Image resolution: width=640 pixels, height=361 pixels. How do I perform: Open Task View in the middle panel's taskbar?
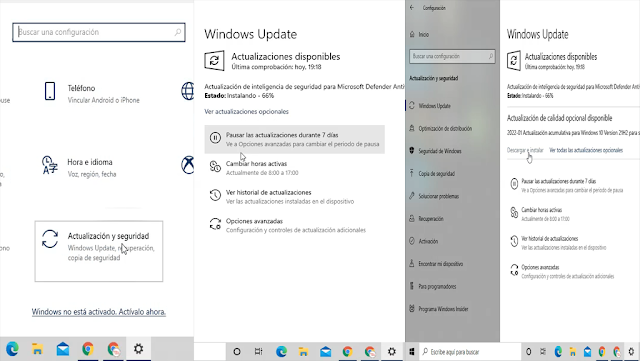(x=258, y=352)
